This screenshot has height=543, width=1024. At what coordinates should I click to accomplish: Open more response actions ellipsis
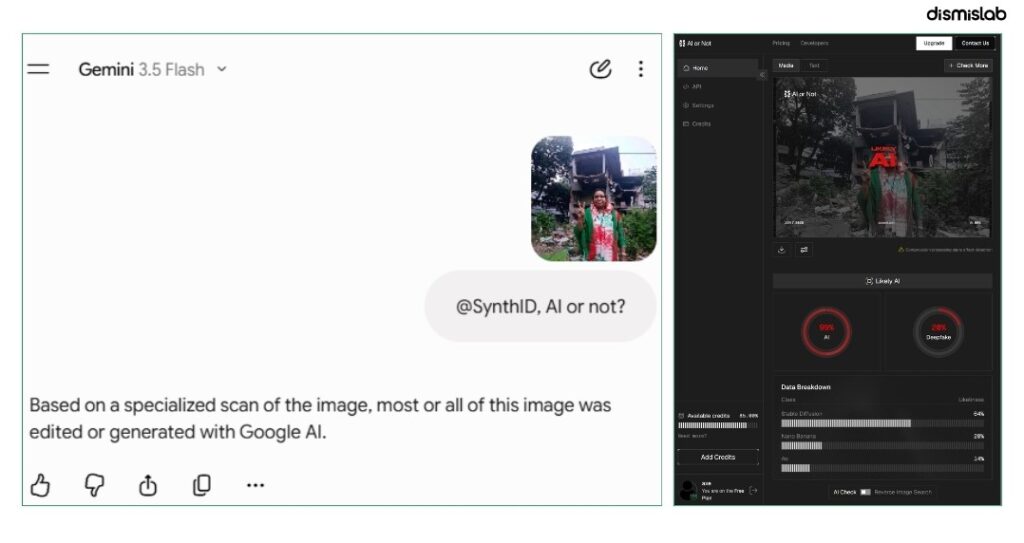[255, 485]
